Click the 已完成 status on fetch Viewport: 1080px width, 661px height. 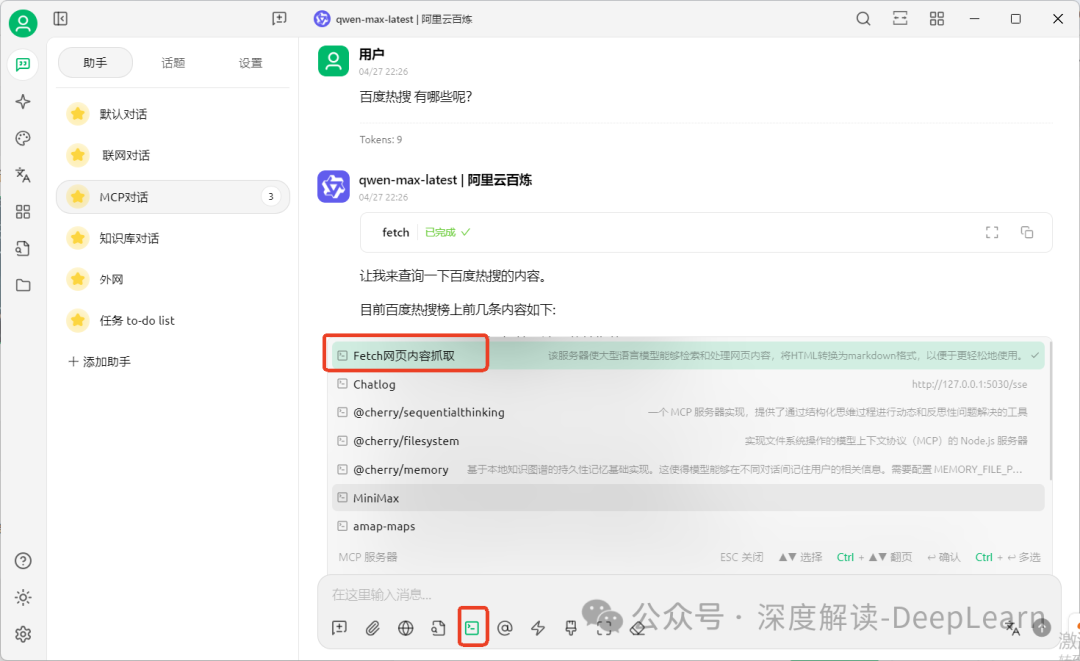click(x=447, y=232)
